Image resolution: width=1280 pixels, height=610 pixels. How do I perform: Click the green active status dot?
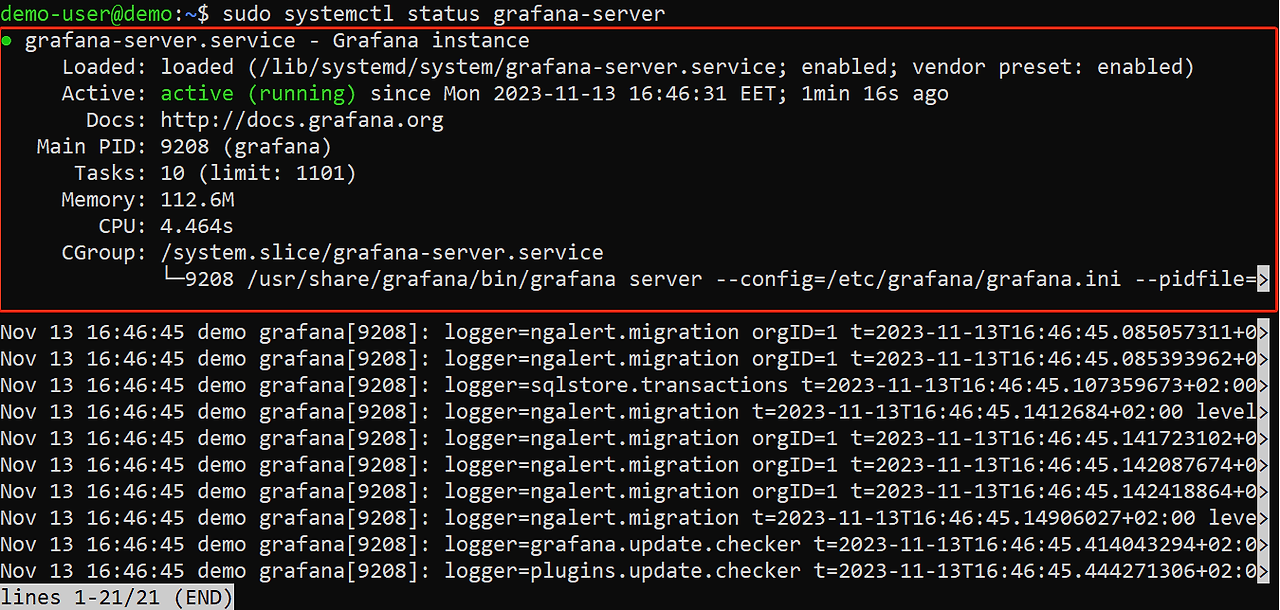[x=7, y=41]
